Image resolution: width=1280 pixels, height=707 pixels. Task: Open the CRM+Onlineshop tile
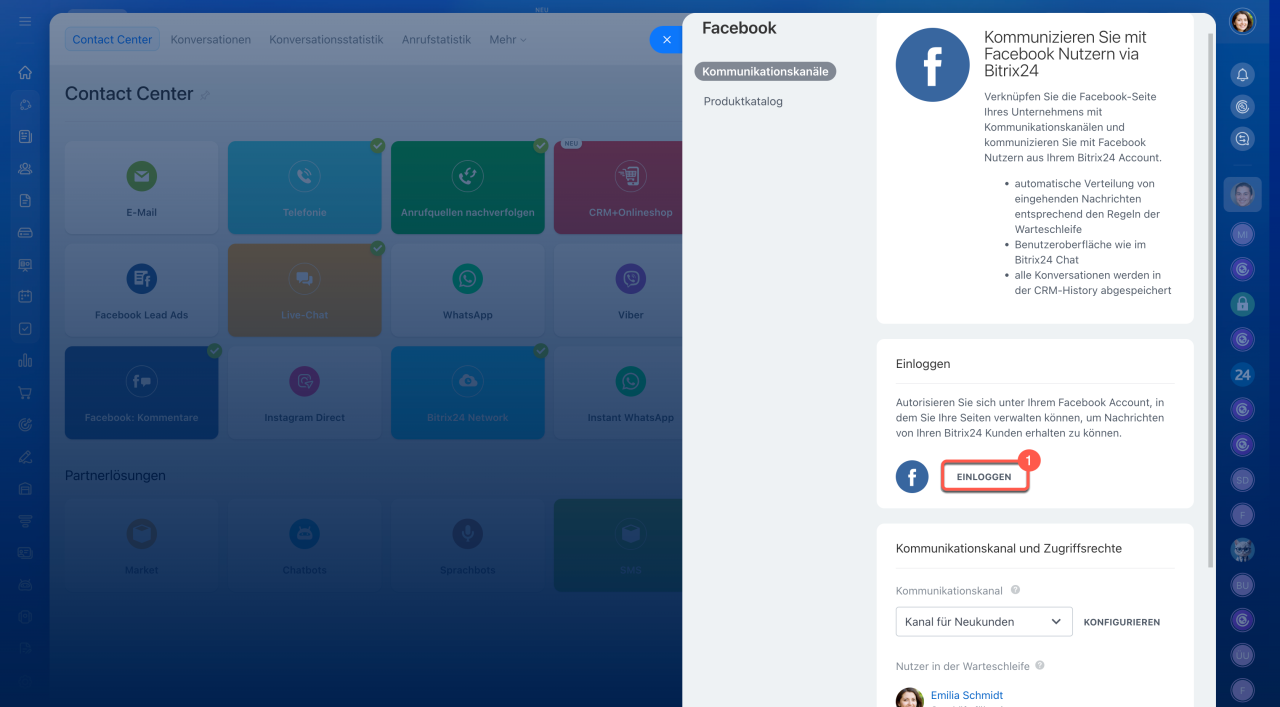coord(618,187)
